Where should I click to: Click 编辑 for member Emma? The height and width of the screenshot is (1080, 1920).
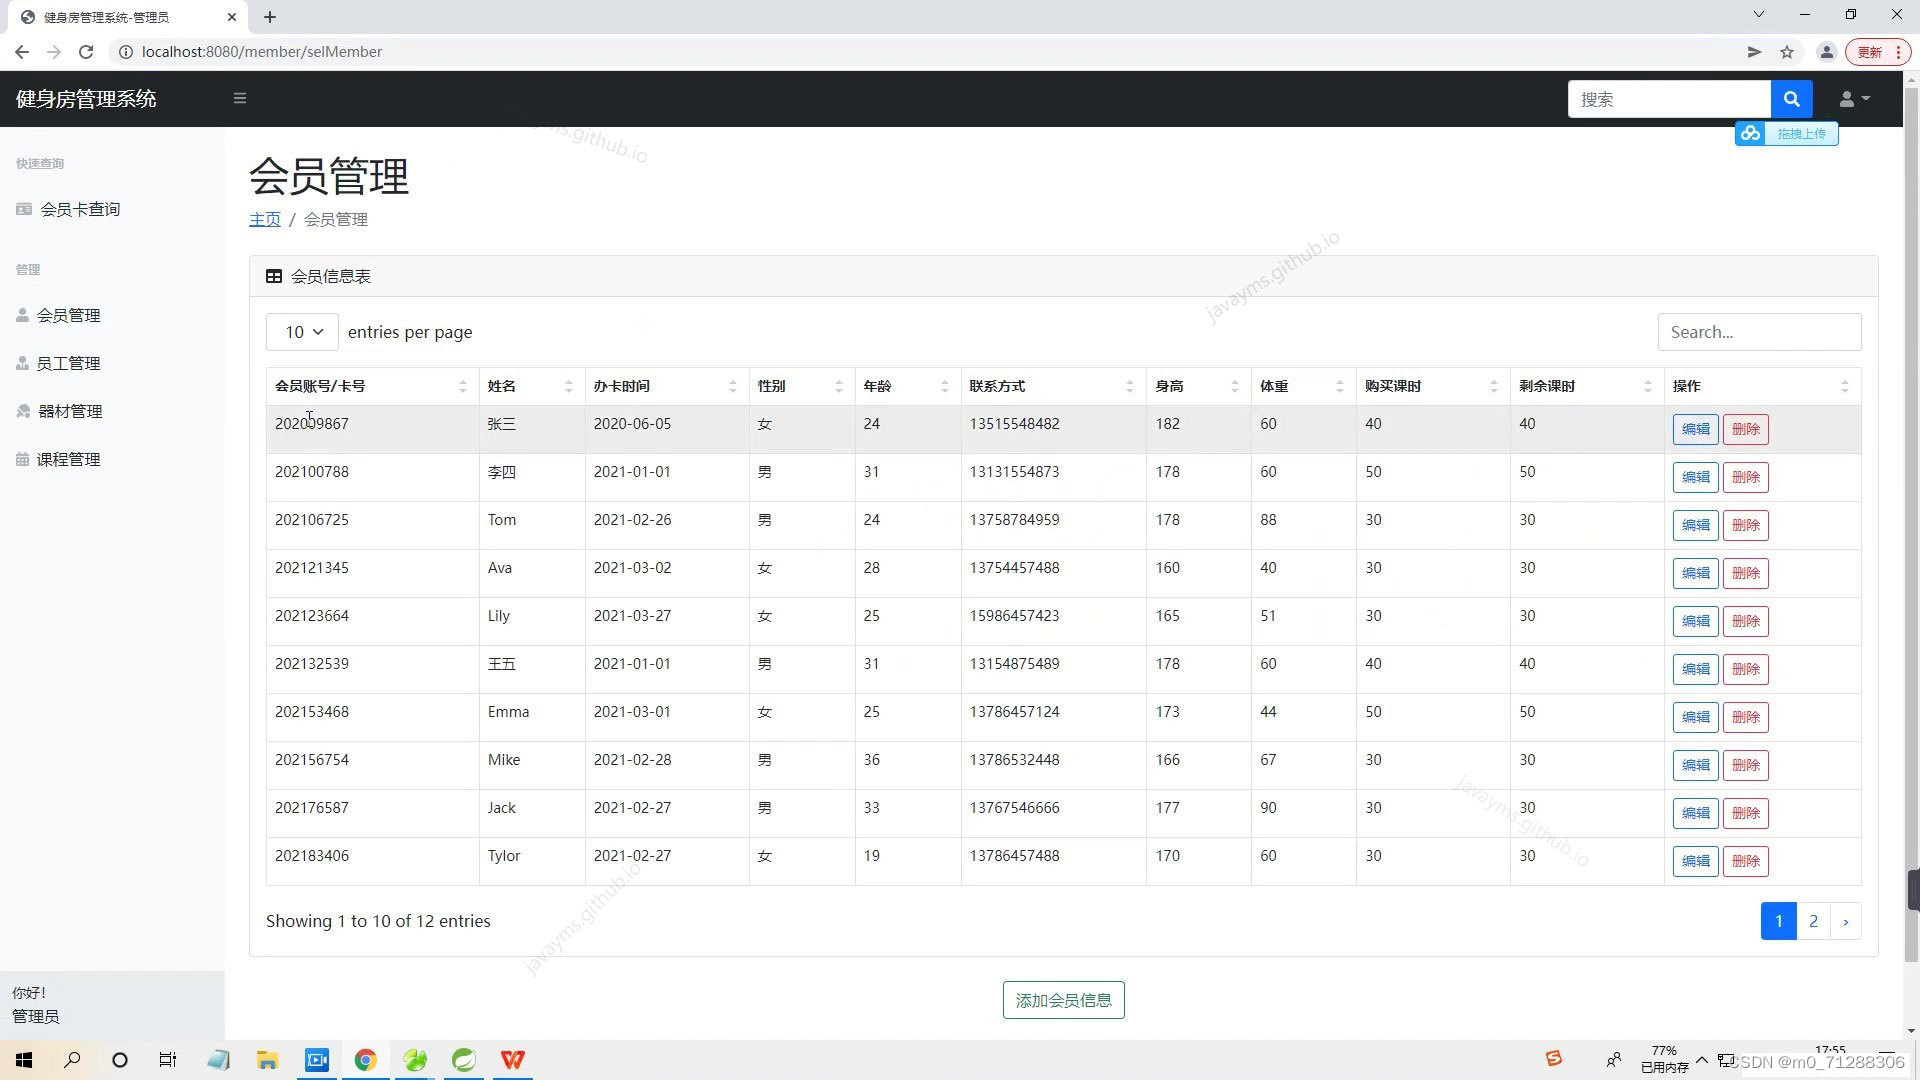(1695, 717)
